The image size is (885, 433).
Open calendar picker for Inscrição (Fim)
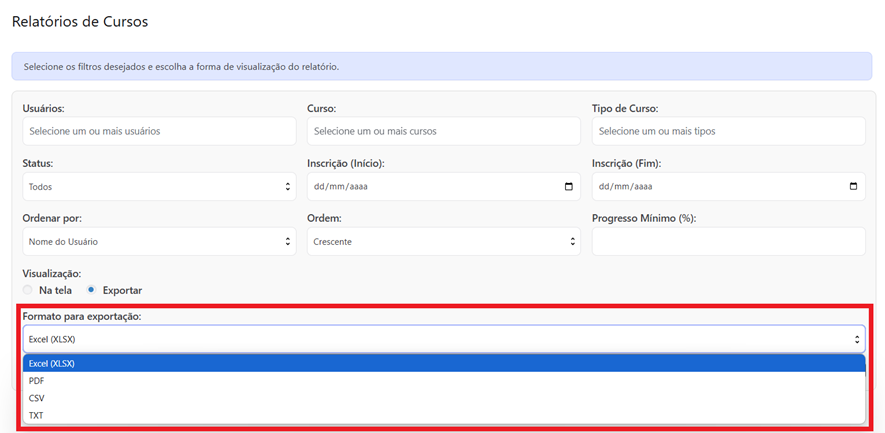[x=853, y=187]
